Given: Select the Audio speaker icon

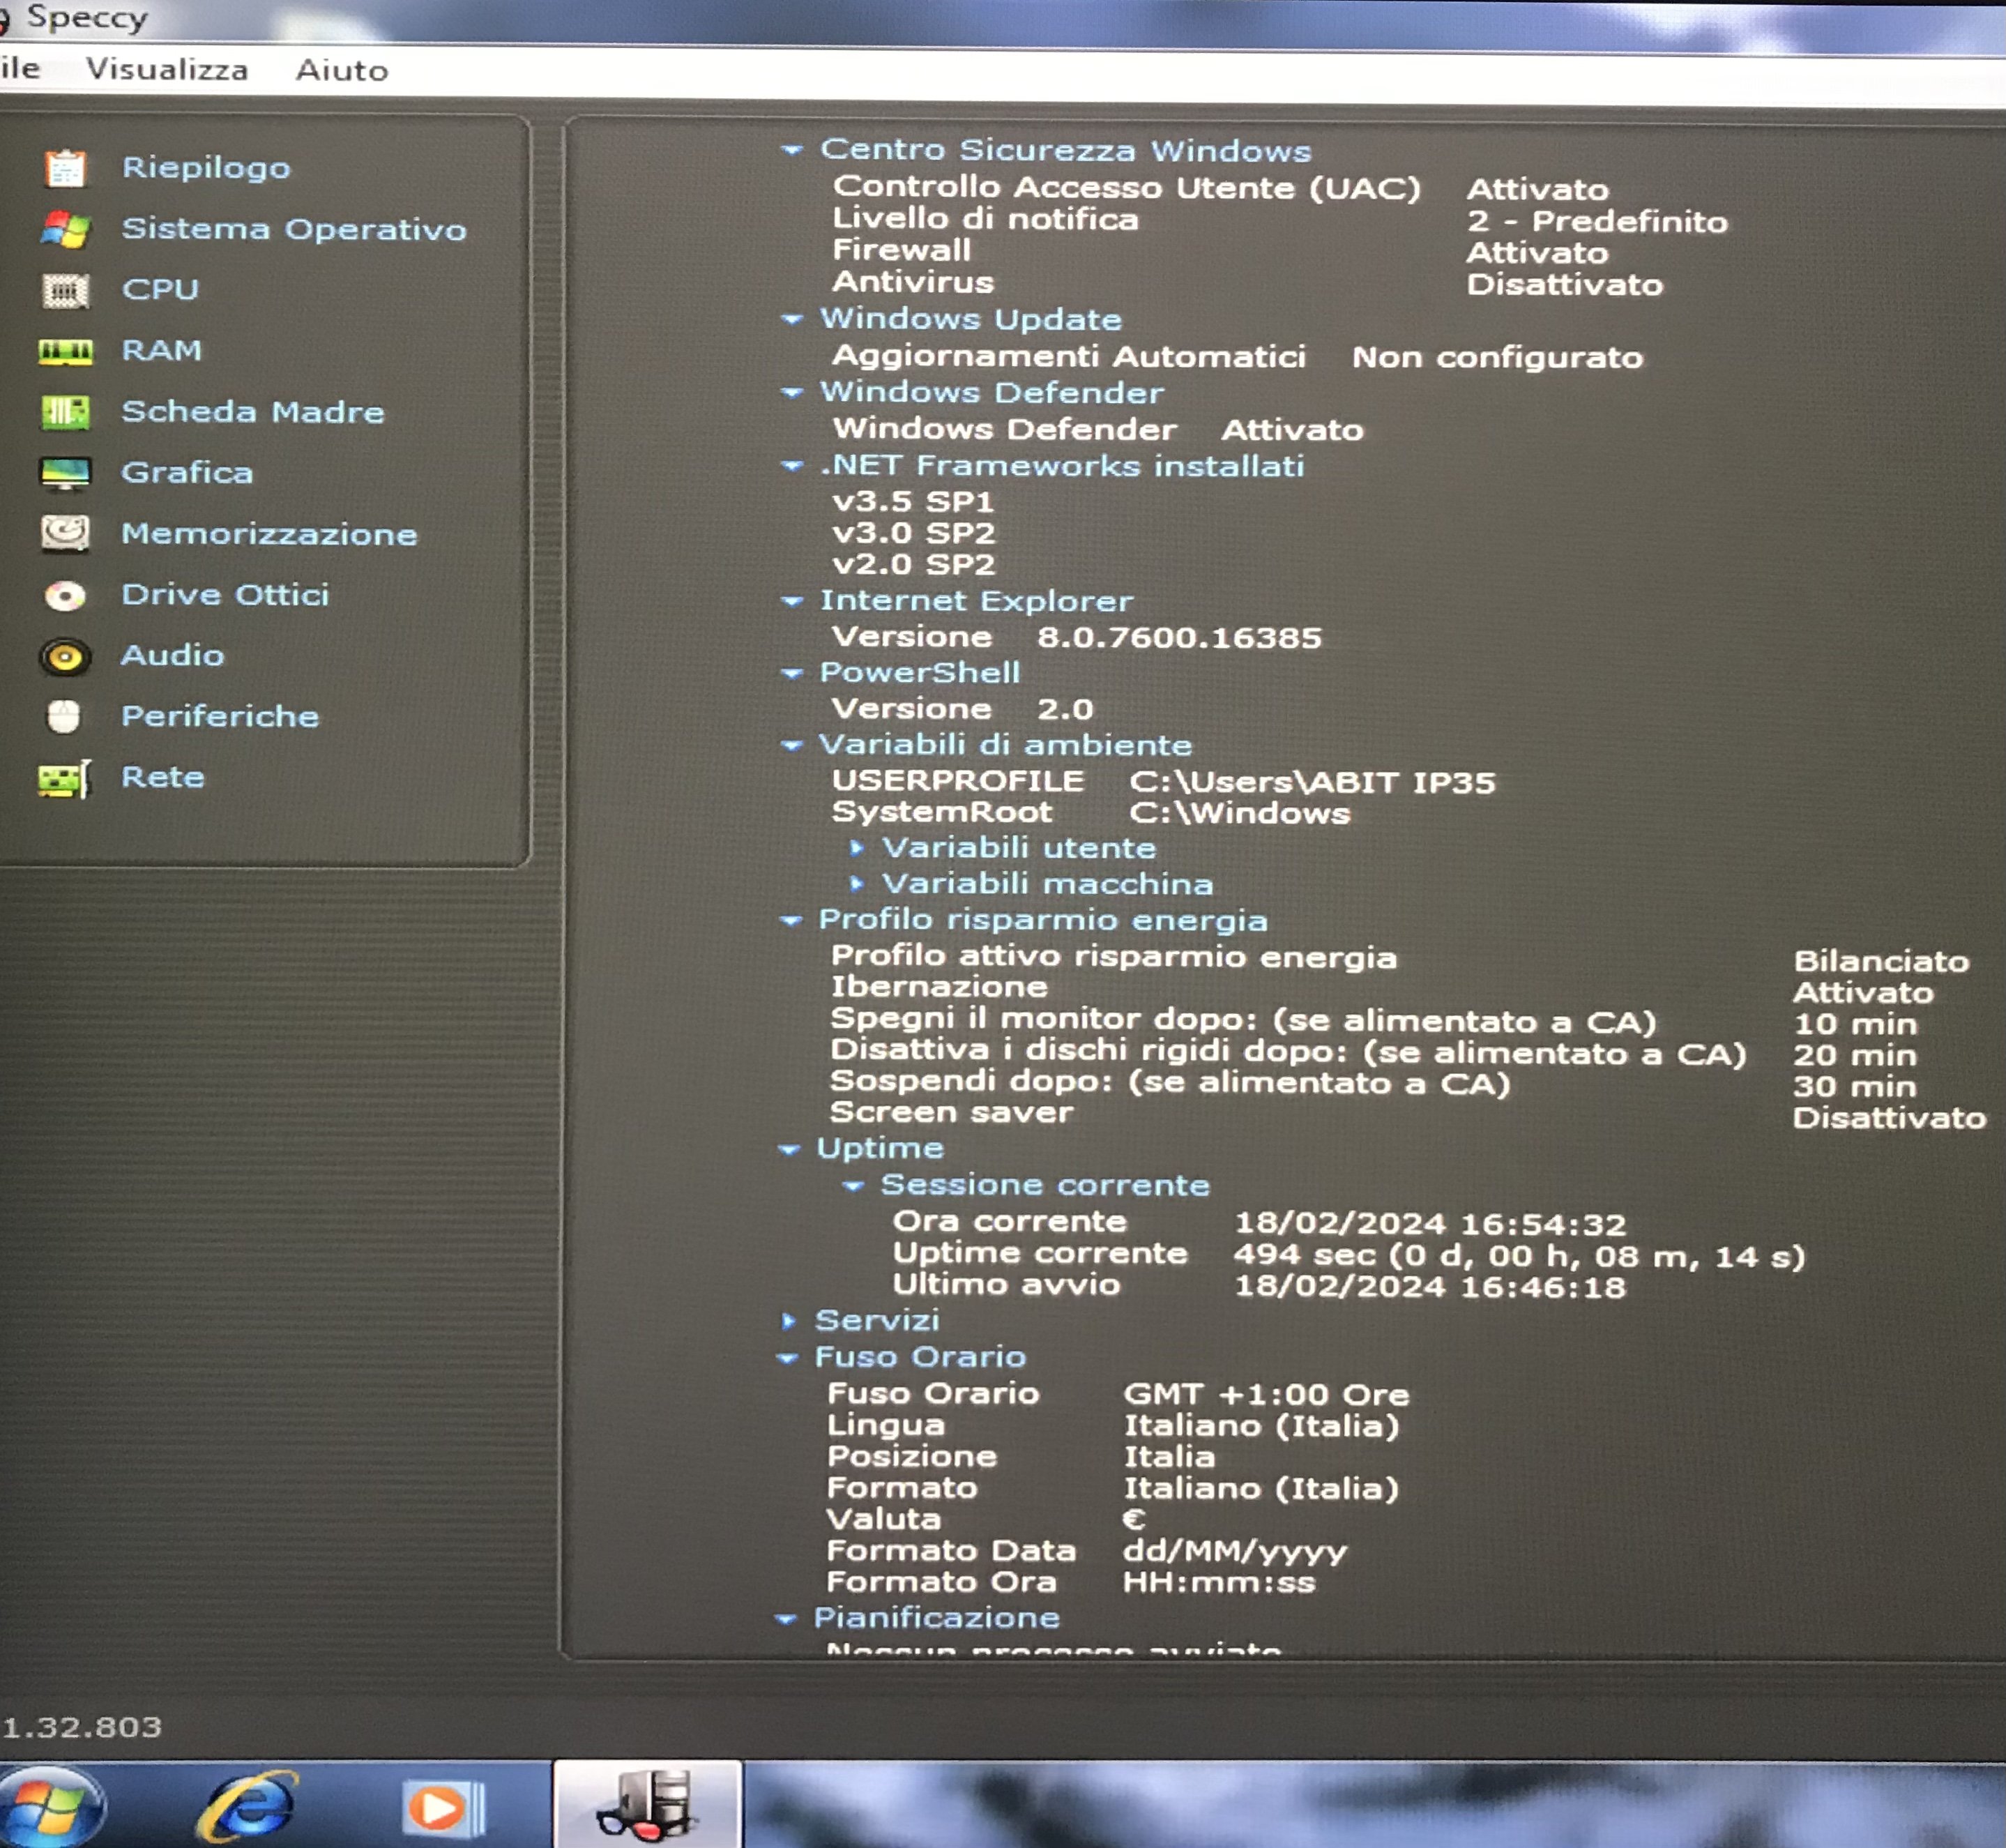Looking at the screenshot, I should pos(66,657).
